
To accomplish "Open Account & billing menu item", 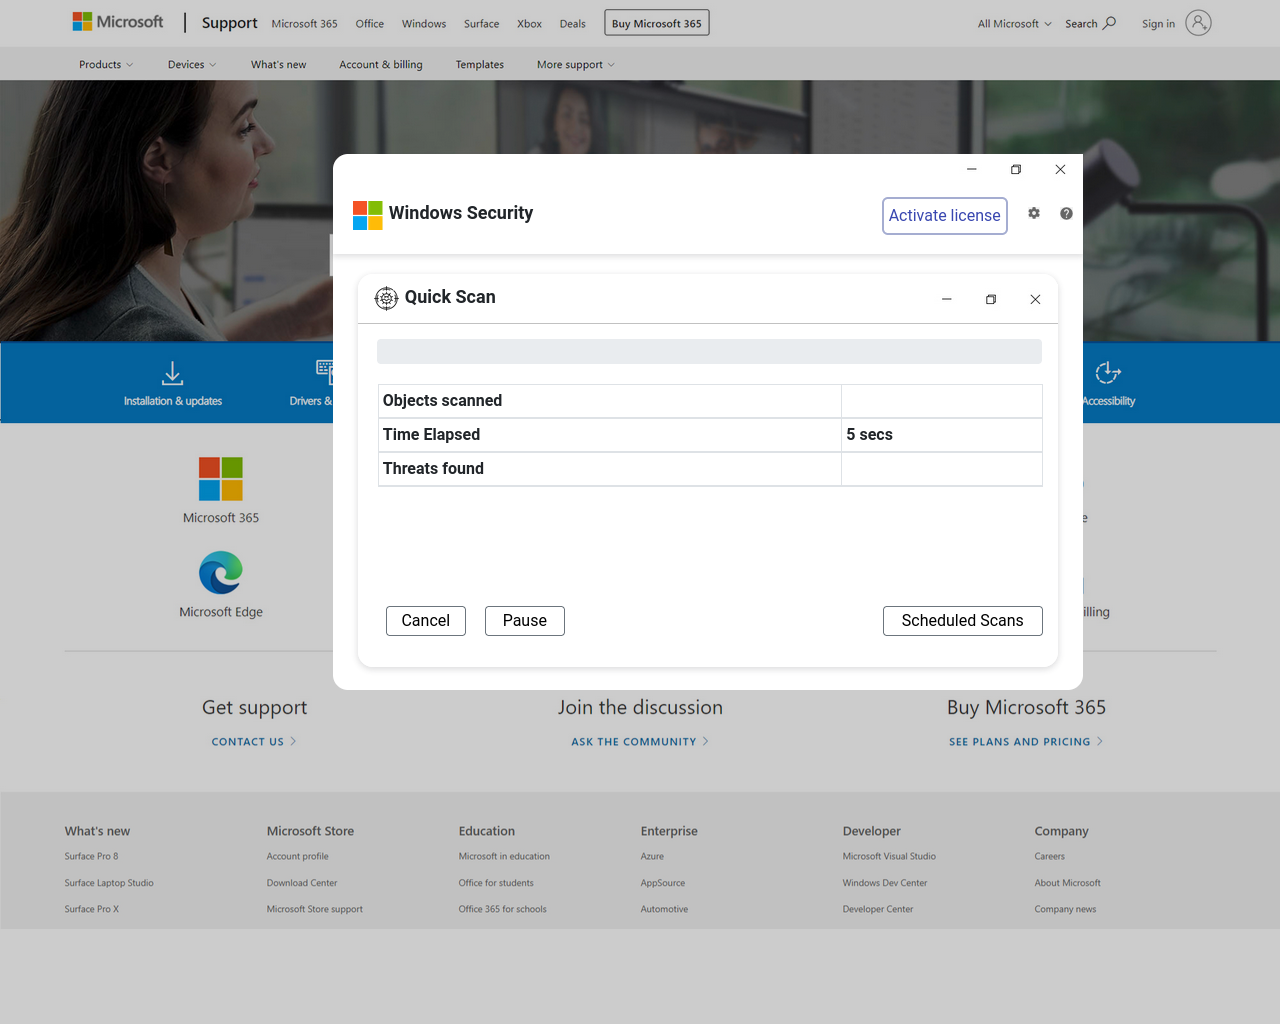I will point(381,64).
